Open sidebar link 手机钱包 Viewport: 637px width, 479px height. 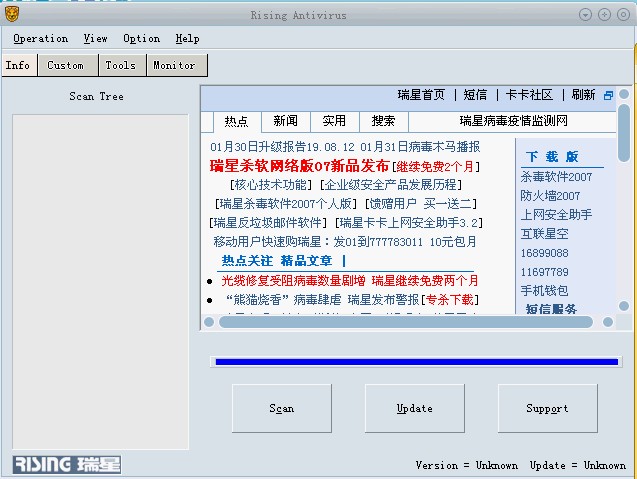click(544, 290)
